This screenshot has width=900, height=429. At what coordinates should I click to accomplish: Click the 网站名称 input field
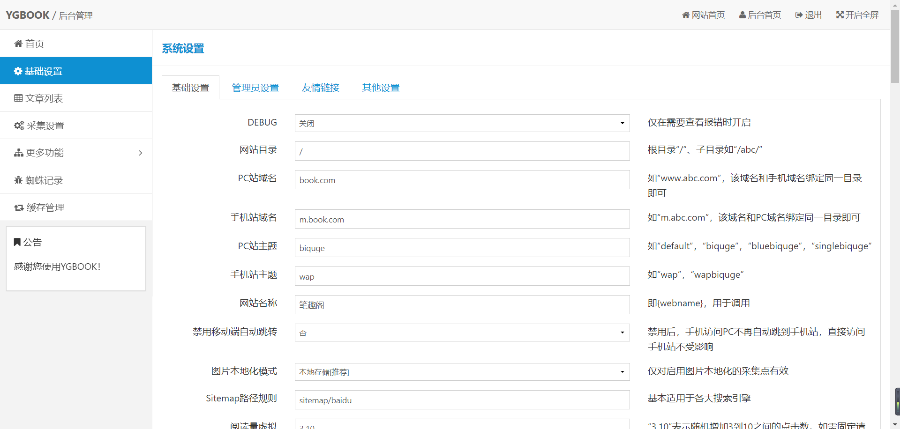pos(462,304)
